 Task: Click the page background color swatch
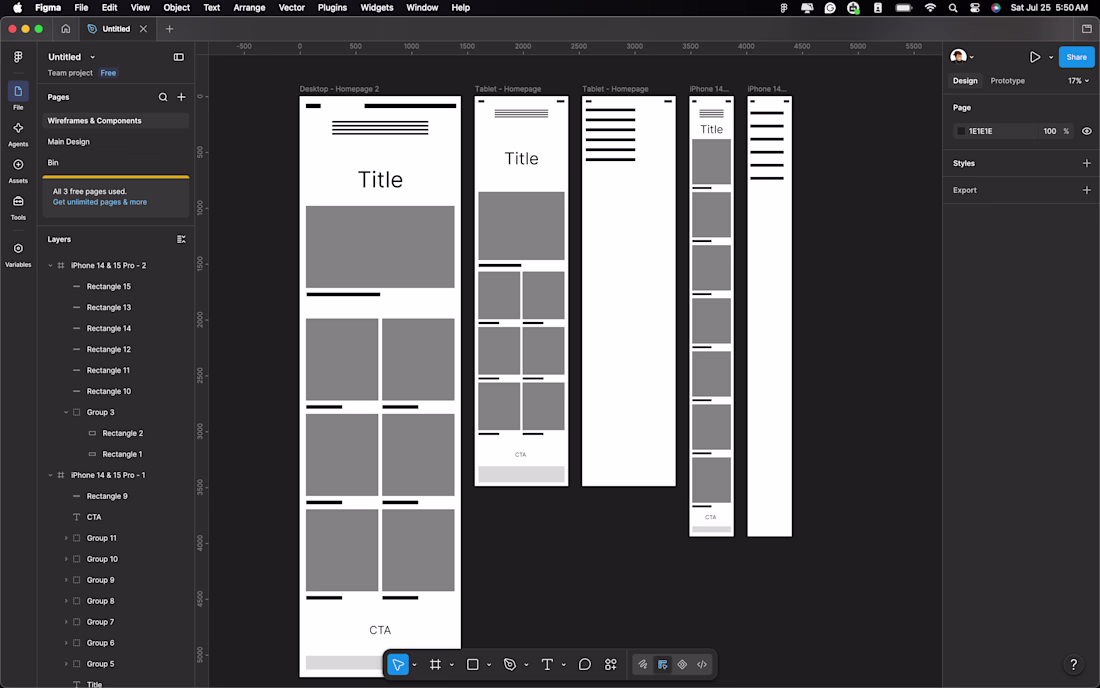point(960,131)
